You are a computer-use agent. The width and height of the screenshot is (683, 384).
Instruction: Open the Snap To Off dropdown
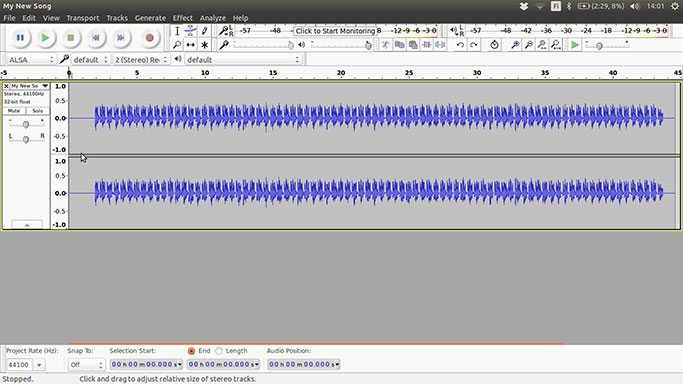click(86, 365)
